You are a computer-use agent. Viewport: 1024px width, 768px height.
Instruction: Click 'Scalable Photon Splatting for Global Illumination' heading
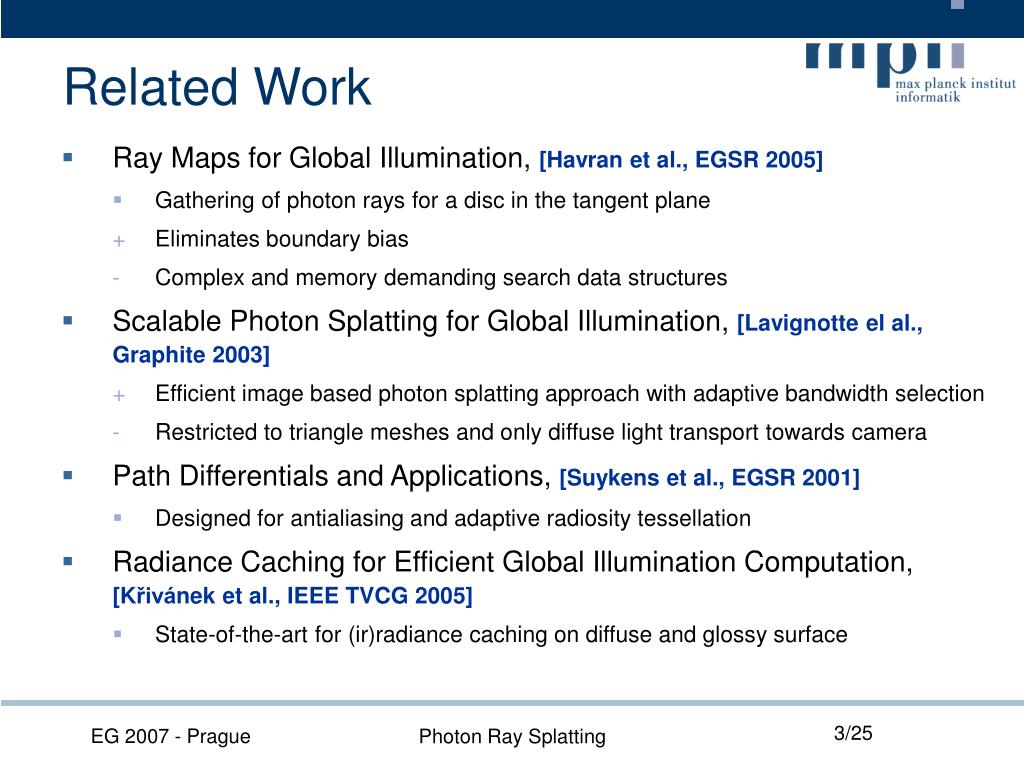click(421, 321)
